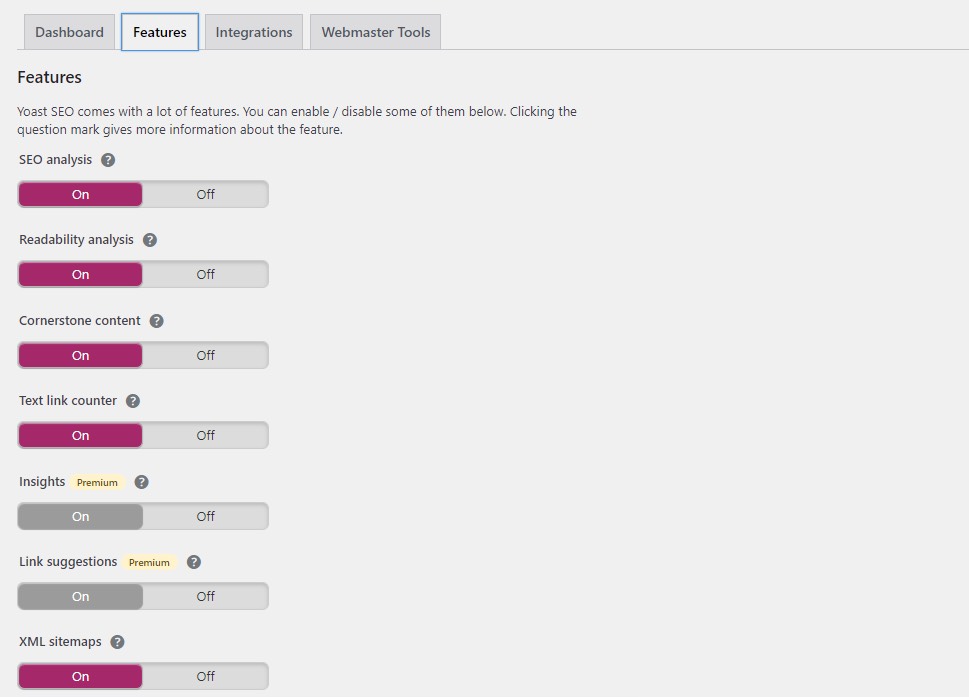
Task: Open the Insights feature question mark
Action: (141, 481)
